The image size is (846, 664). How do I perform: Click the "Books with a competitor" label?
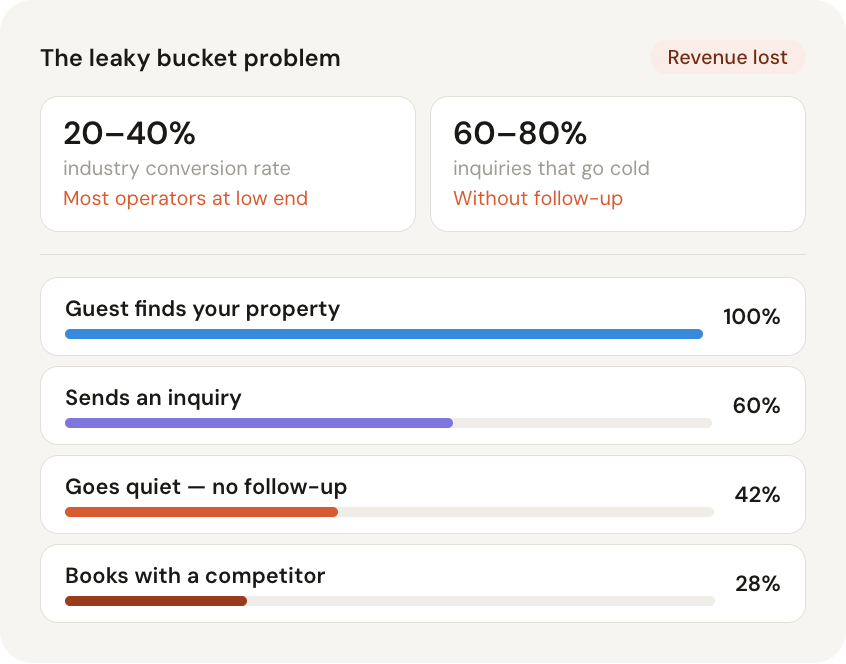click(x=195, y=576)
